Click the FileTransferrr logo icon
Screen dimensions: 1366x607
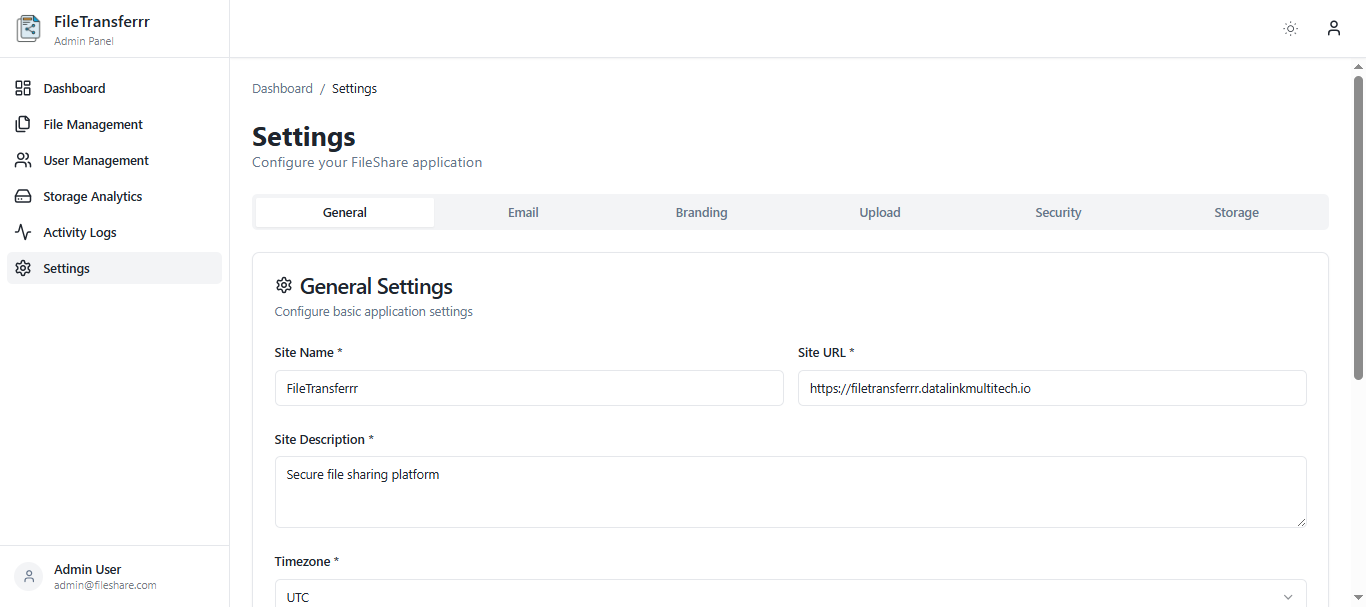pos(27,28)
